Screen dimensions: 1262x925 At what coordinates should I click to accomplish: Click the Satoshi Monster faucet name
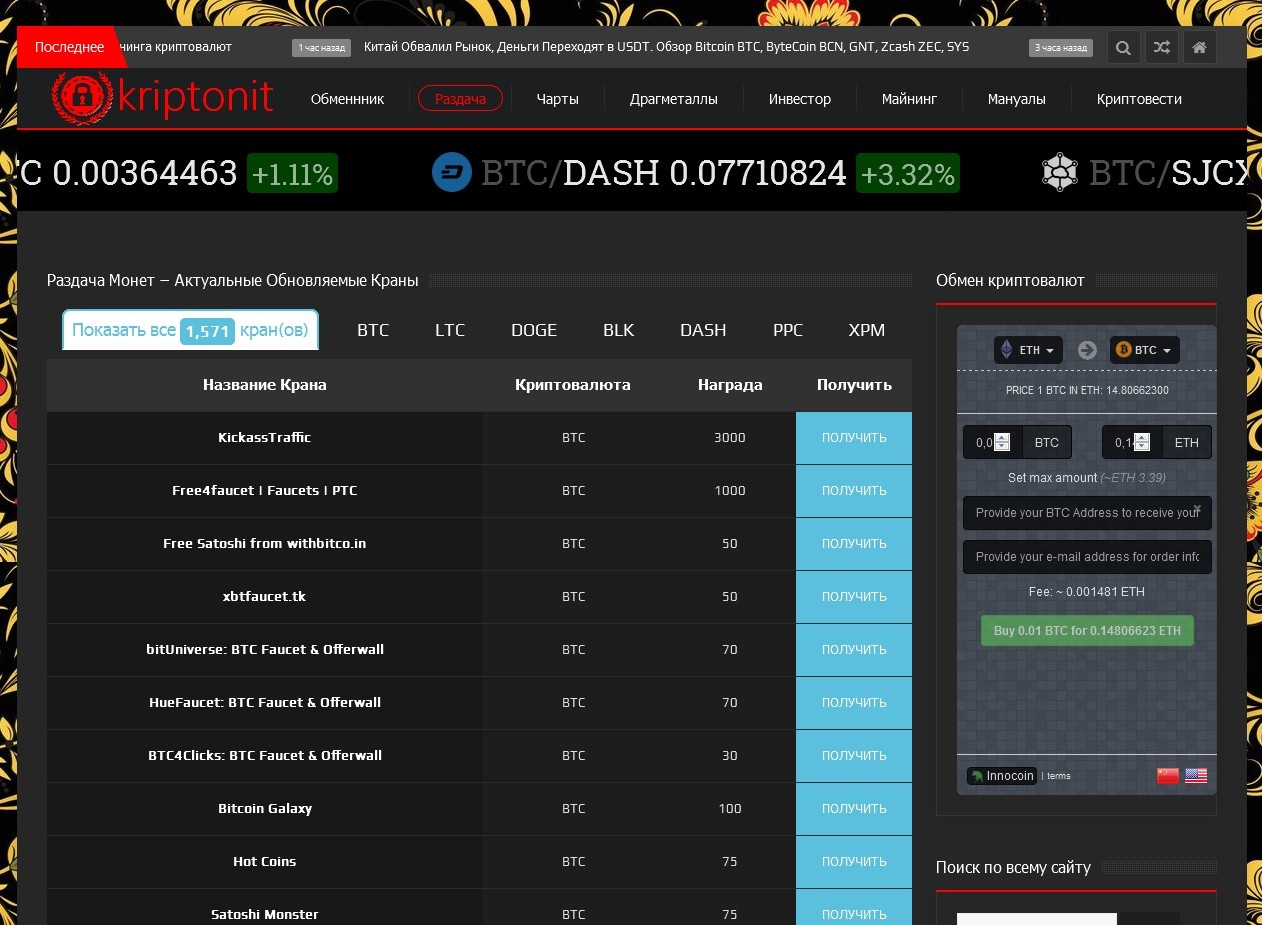265,915
